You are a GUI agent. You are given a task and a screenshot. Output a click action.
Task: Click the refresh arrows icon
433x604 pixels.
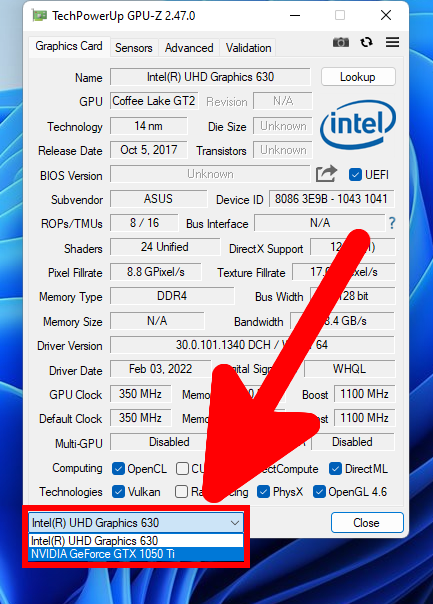tap(366, 42)
